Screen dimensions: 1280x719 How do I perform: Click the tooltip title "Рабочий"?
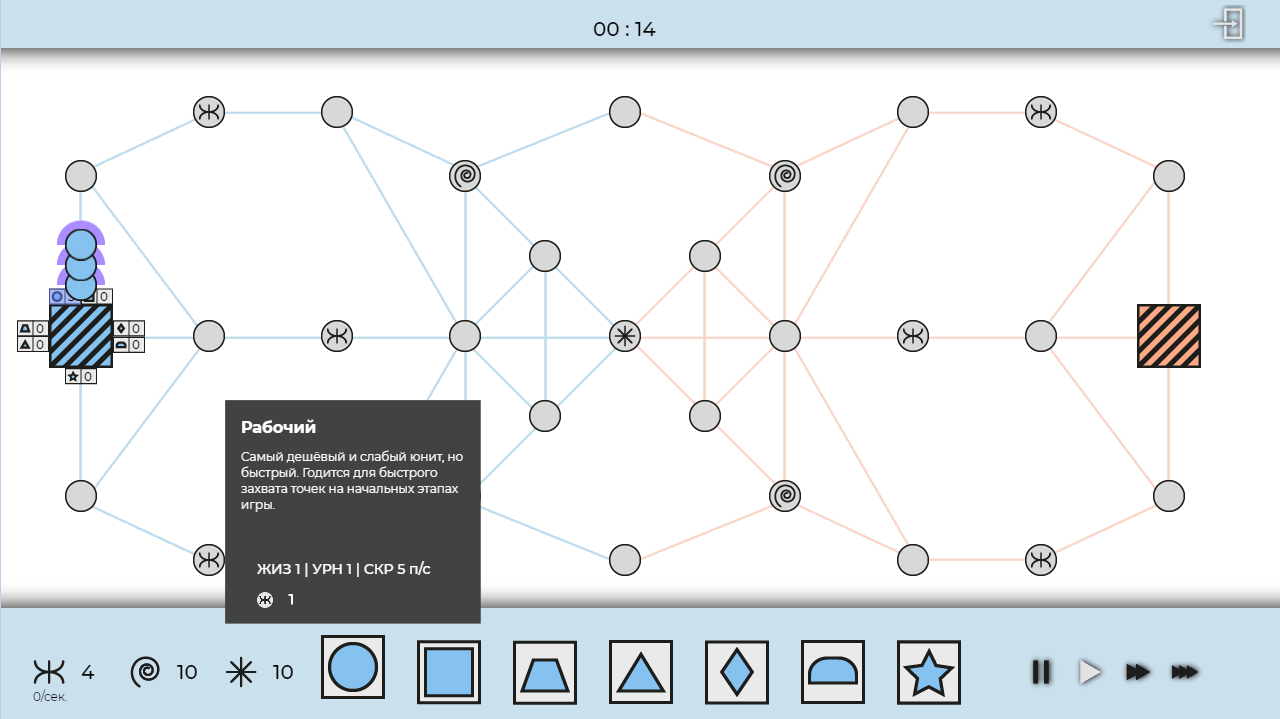278,427
